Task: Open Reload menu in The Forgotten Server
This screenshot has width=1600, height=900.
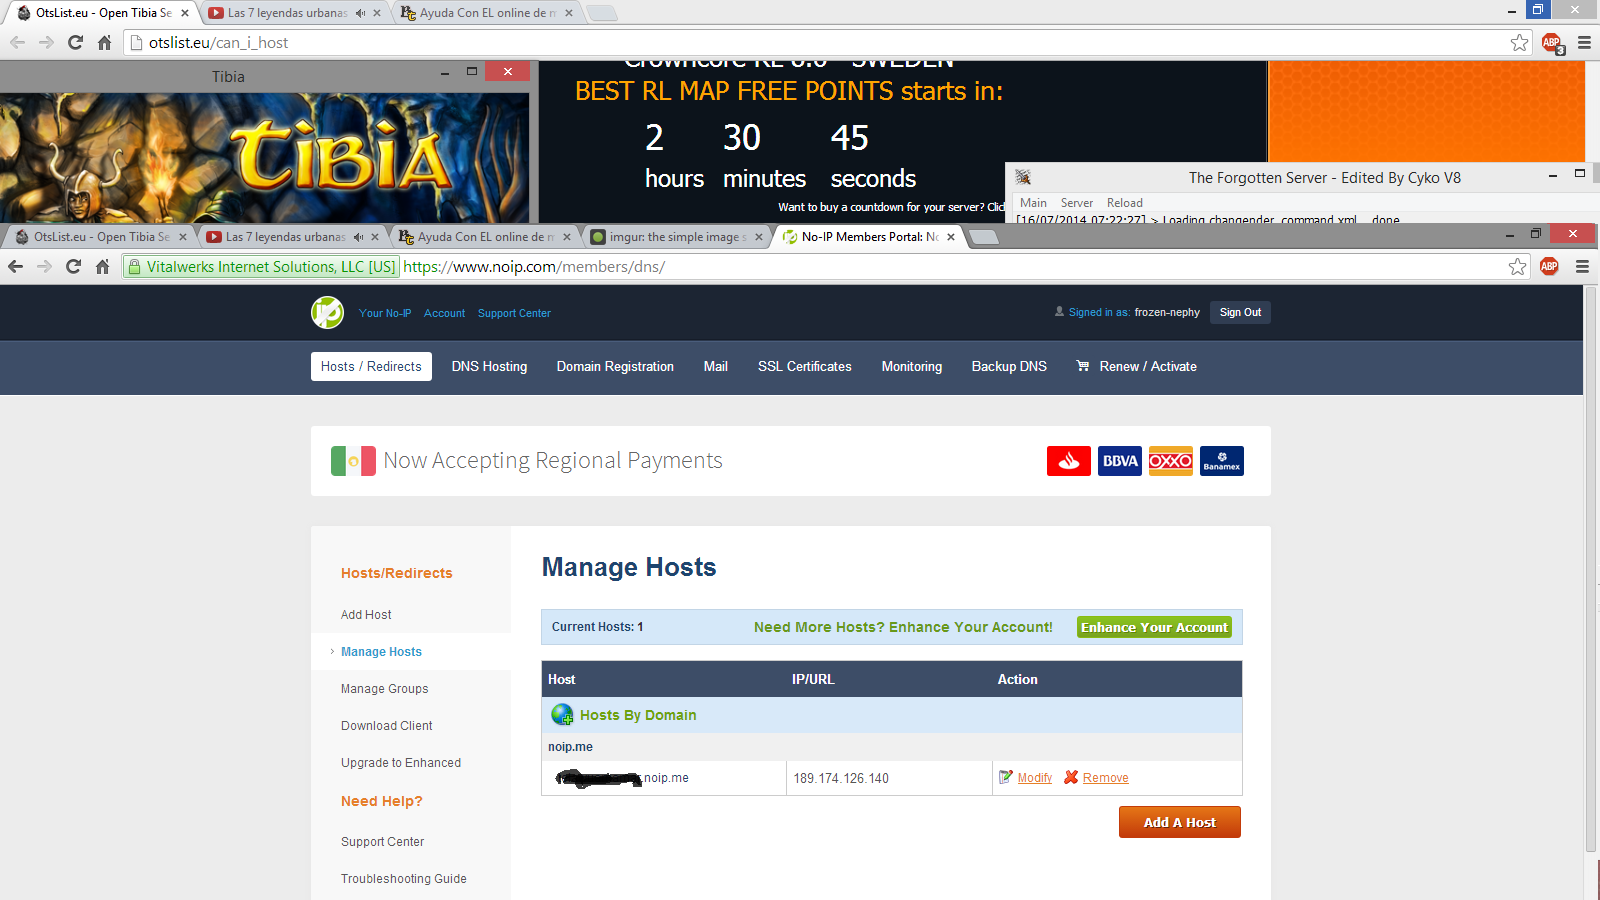Action: (x=1125, y=203)
